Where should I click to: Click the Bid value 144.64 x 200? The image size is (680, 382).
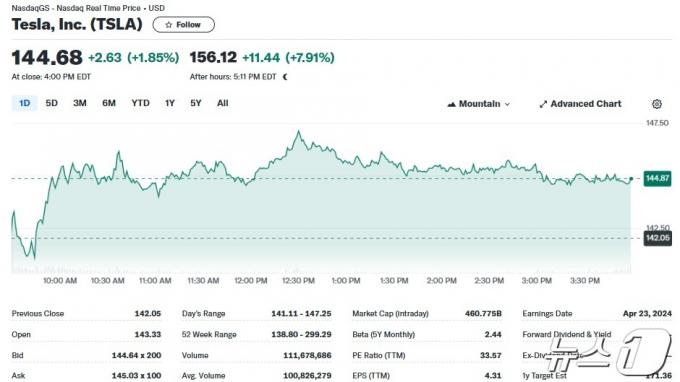pos(136,355)
